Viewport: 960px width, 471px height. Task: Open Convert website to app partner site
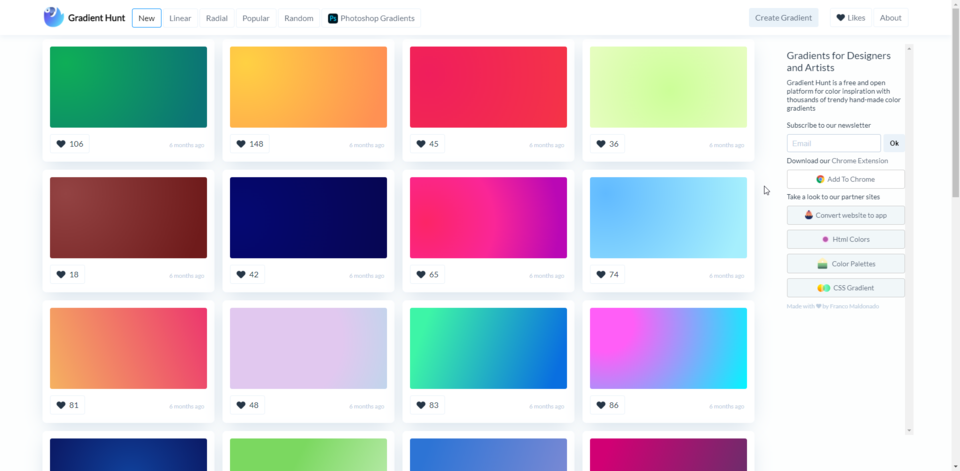[x=846, y=215]
